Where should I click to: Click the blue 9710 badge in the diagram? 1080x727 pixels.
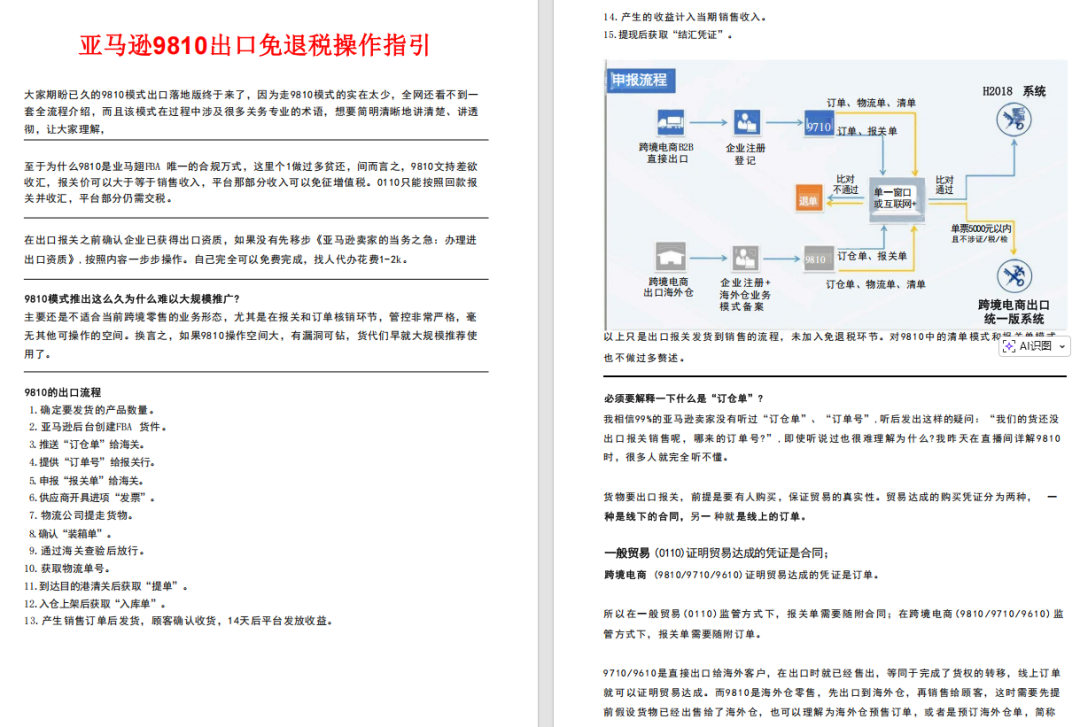point(820,124)
